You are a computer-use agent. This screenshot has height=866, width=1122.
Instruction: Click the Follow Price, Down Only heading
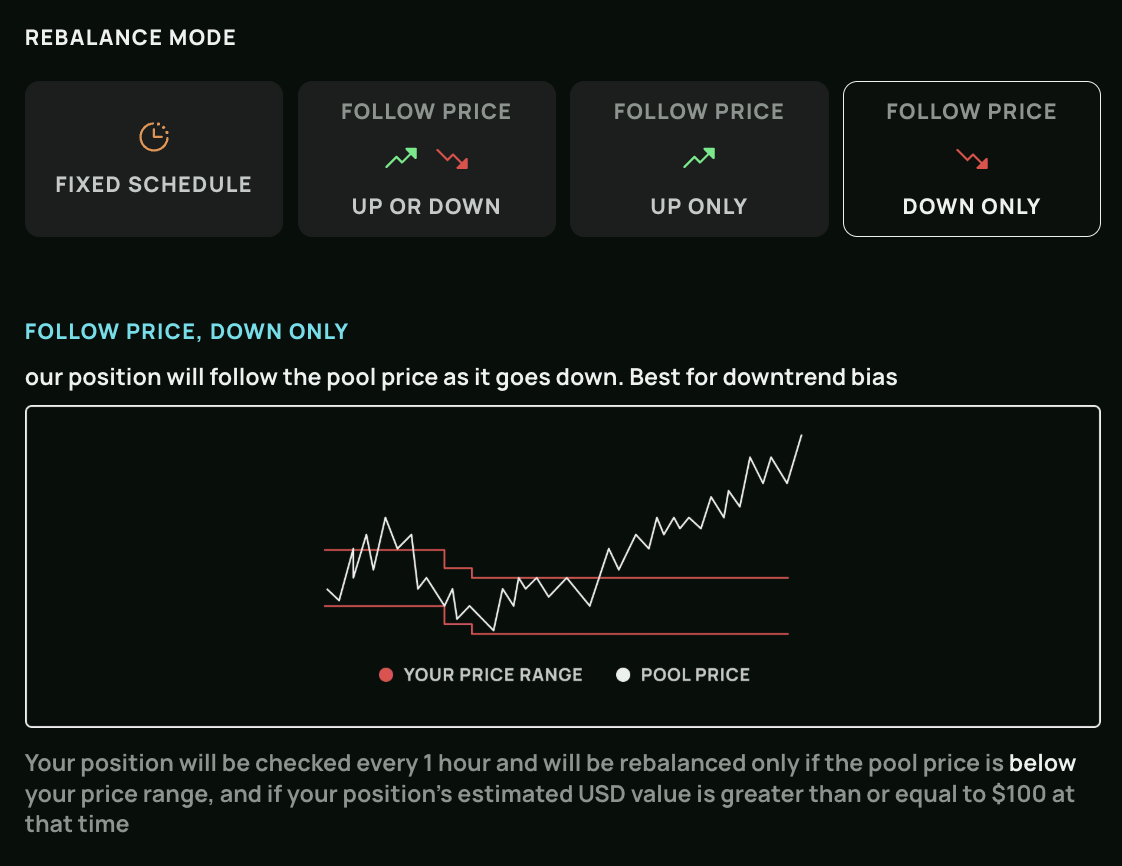[187, 331]
